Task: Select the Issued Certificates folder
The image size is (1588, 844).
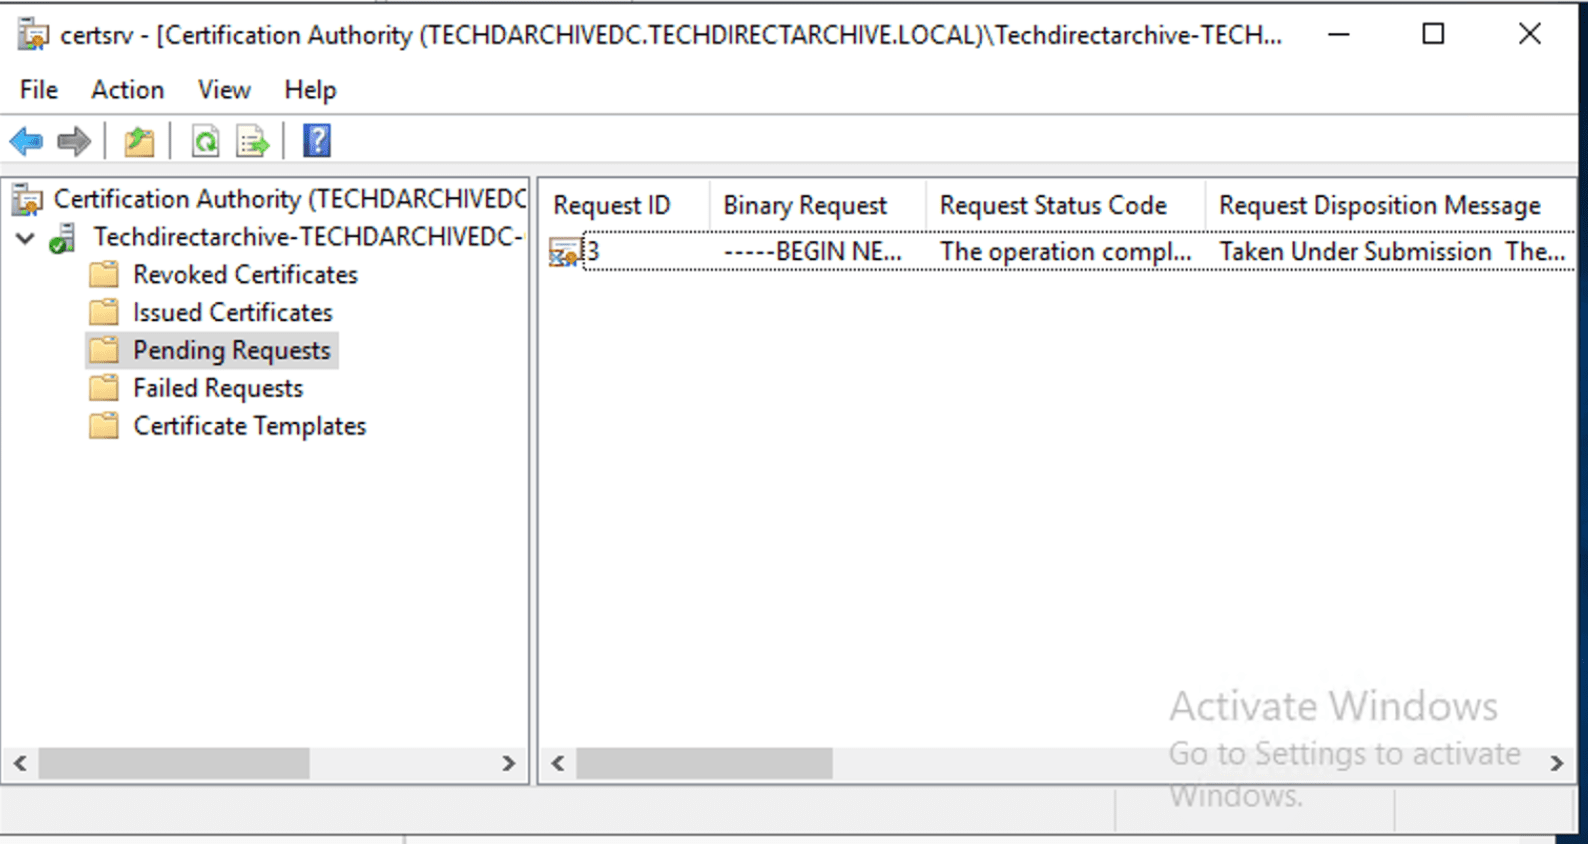Action: tap(232, 313)
